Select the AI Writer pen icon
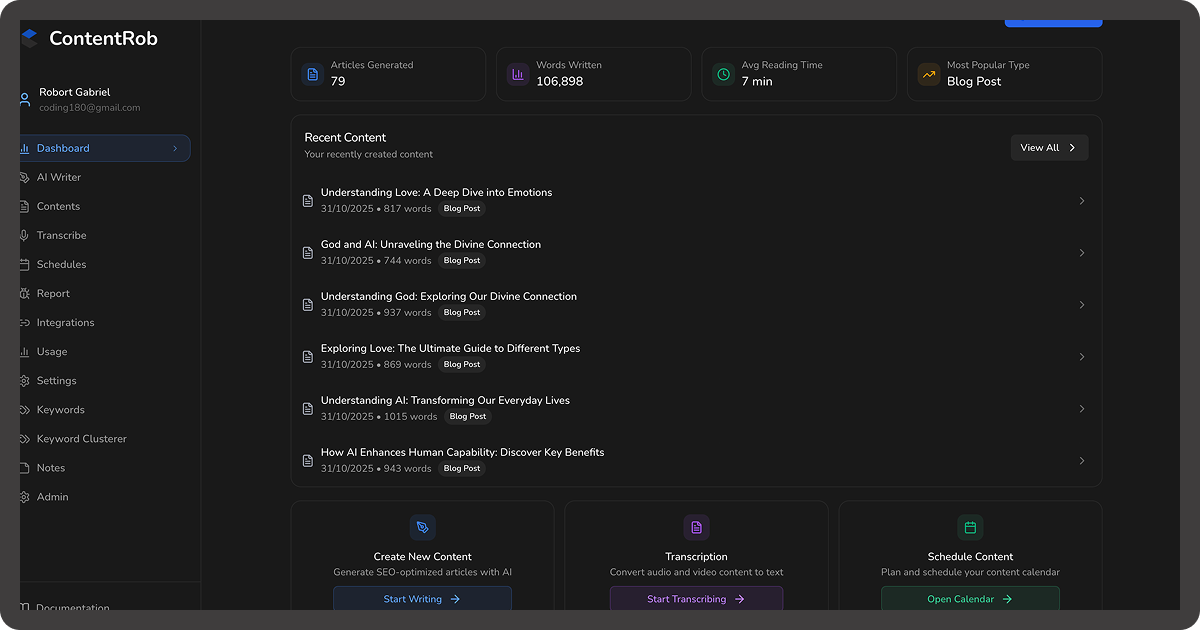 (x=24, y=177)
